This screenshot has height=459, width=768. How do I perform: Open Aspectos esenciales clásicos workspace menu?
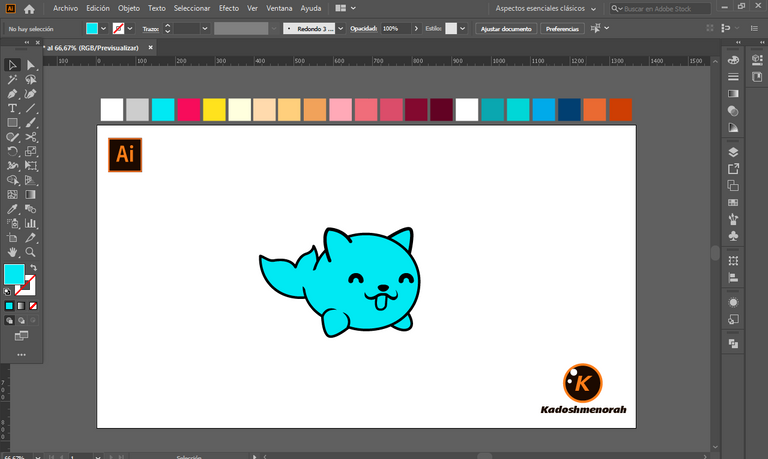click(546, 8)
